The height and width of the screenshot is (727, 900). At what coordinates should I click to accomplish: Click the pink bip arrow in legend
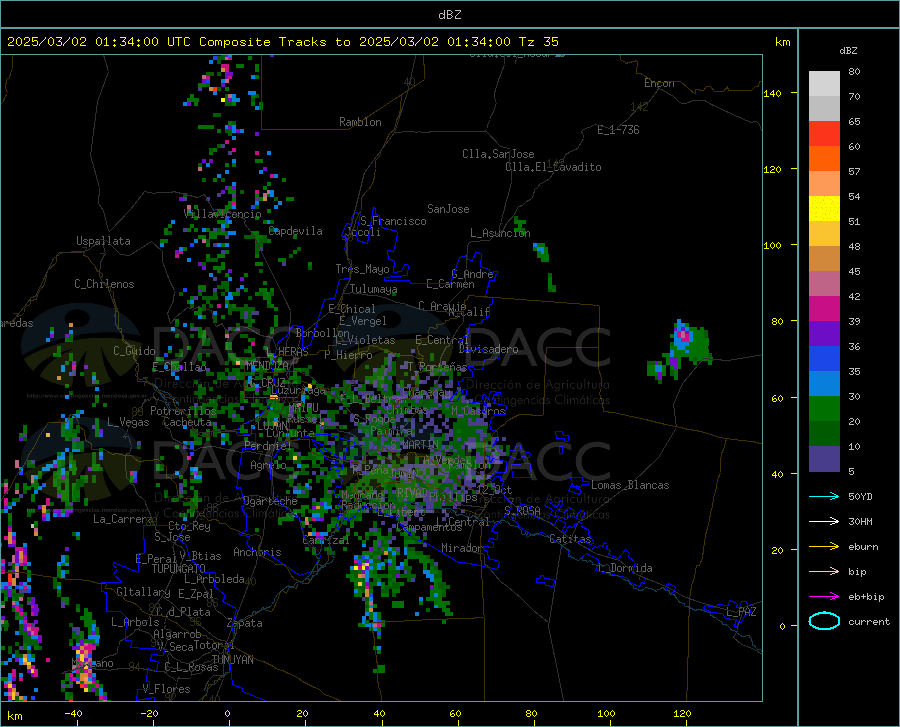click(824, 572)
